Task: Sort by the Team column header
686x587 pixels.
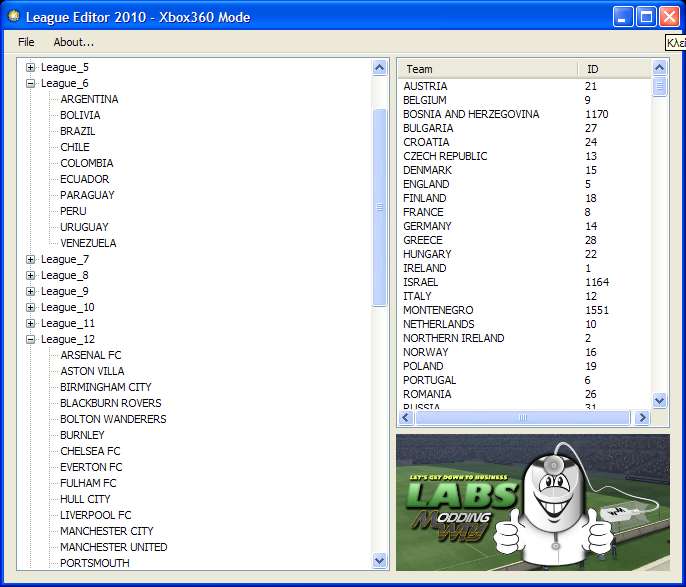Action: (488, 69)
